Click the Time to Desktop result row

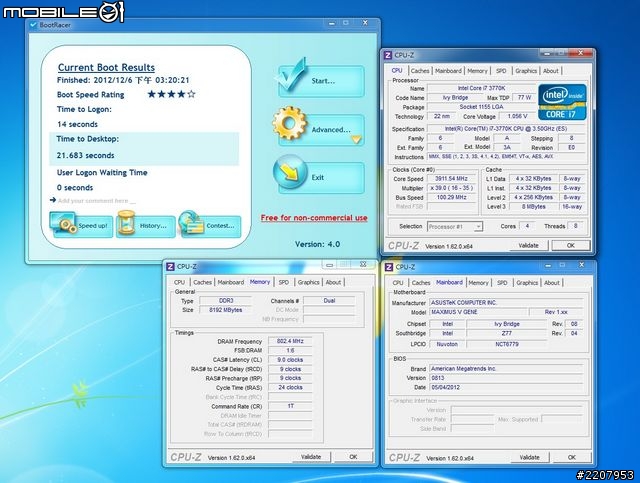click(144, 149)
